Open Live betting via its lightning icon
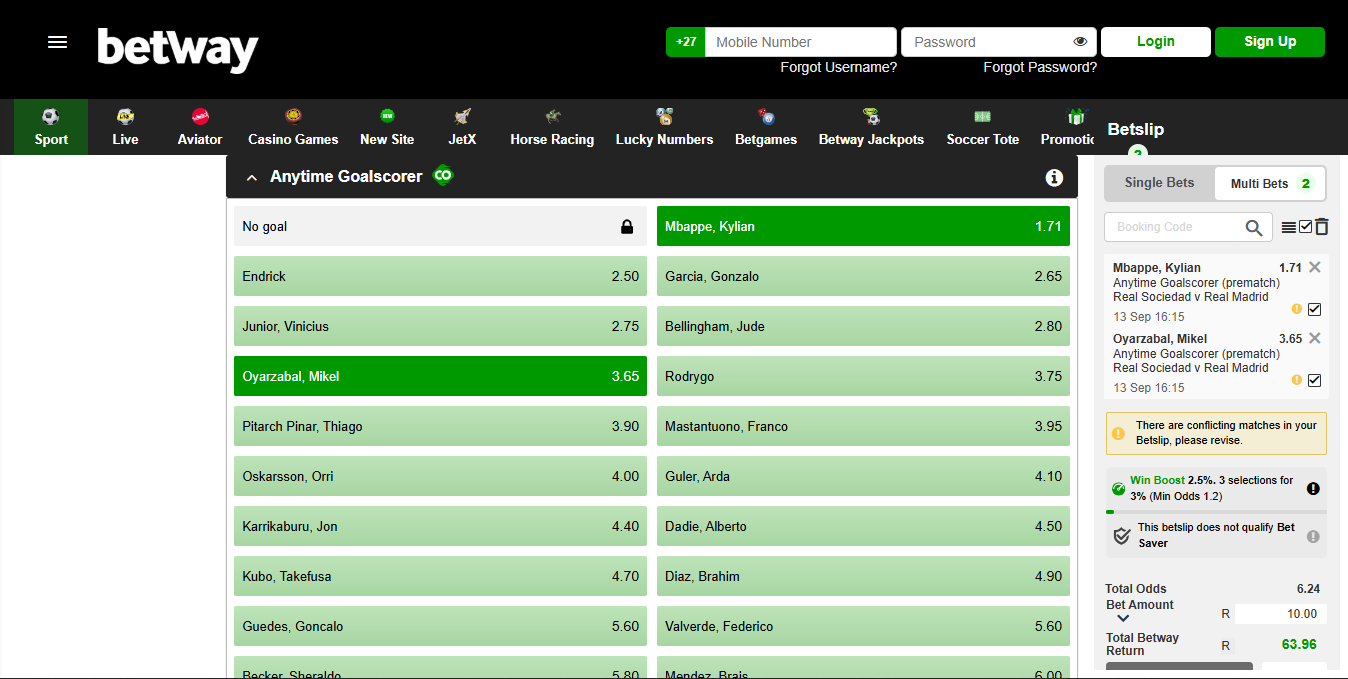The height and width of the screenshot is (679, 1348). coord(125,117)
